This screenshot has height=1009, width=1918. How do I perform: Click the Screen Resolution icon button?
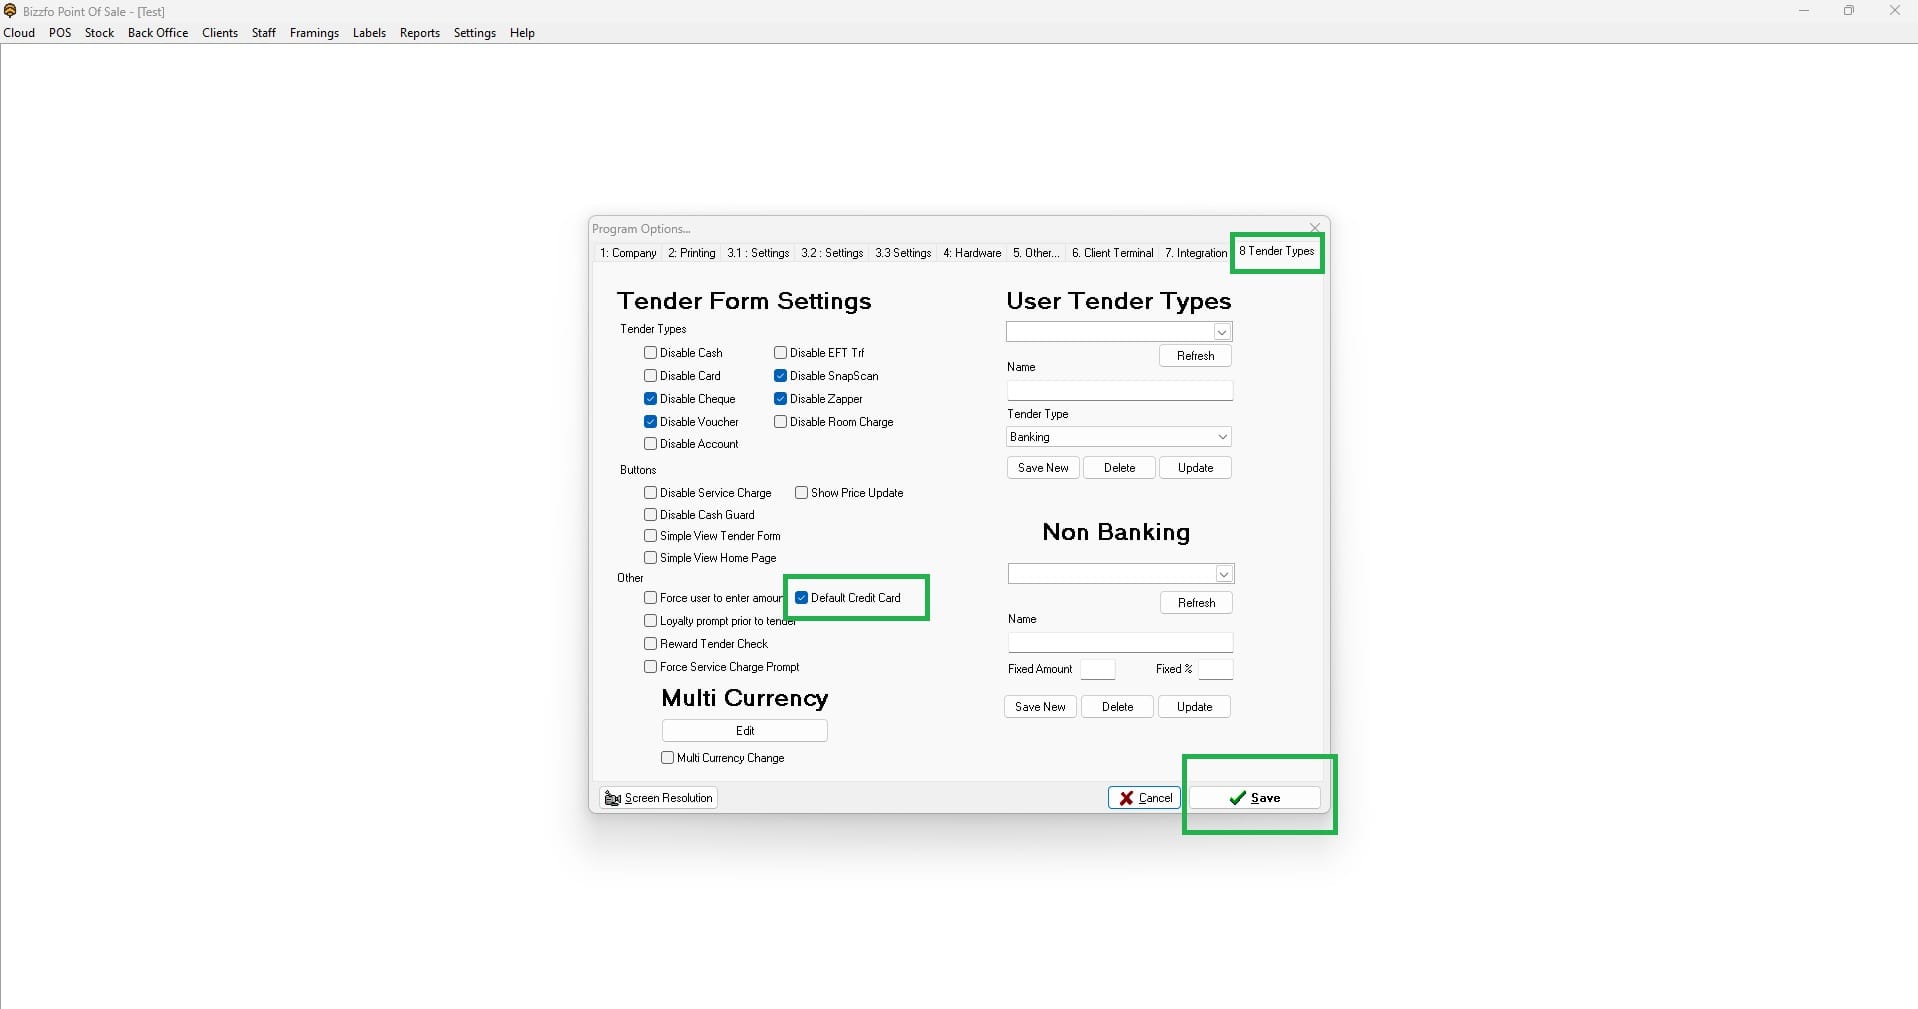tap(611, 797)
